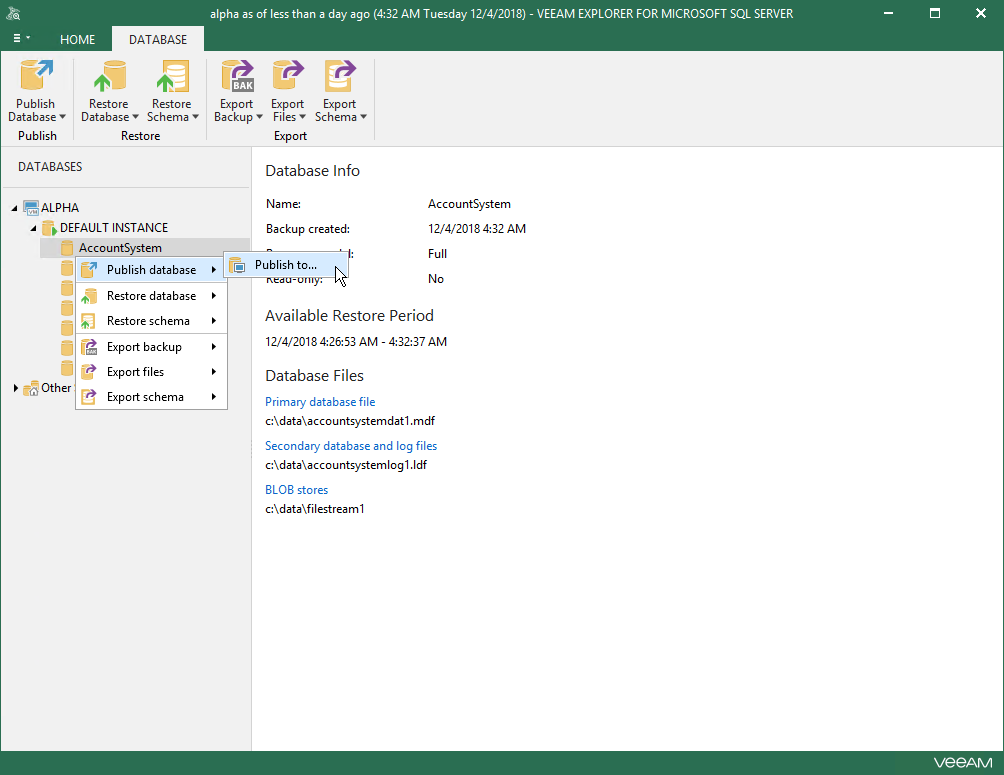Click icon beside Publish database menu entry
Screen dimensions: 1004x775
point(89,270)
